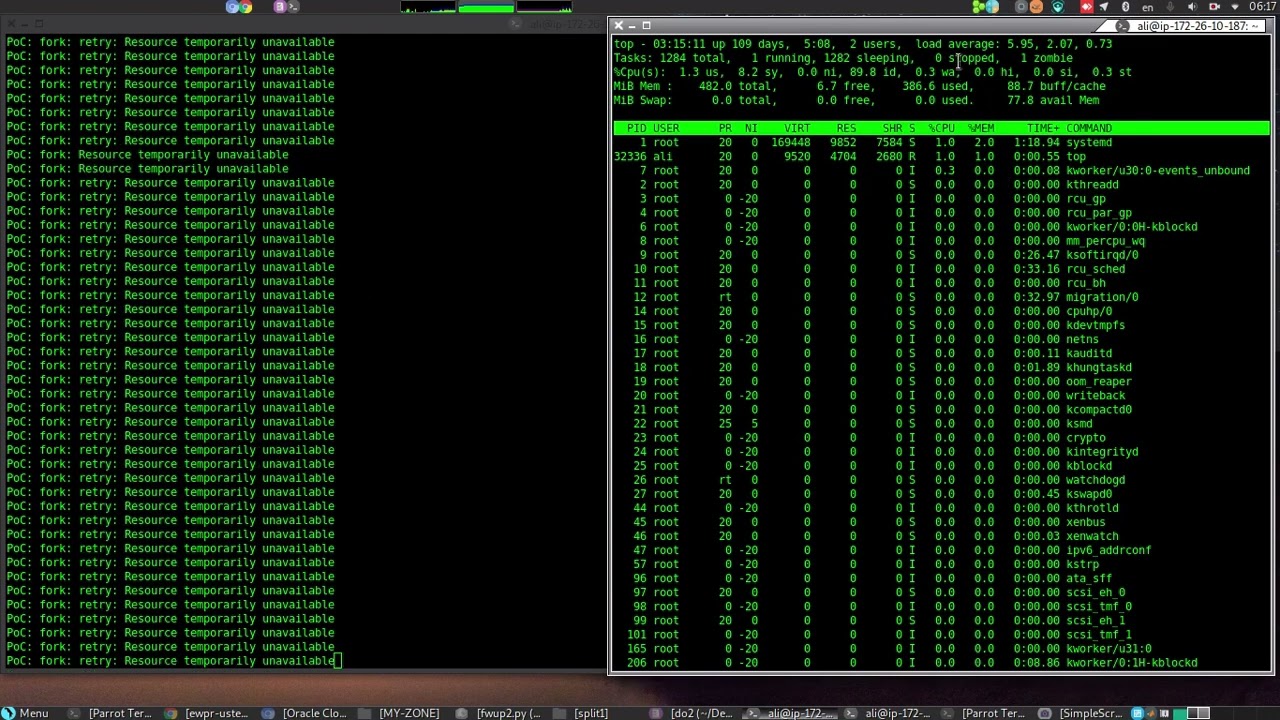Sort top by PID column header
The width and height of the screenshot is (1280, 720).
click(x=636, y=128)
